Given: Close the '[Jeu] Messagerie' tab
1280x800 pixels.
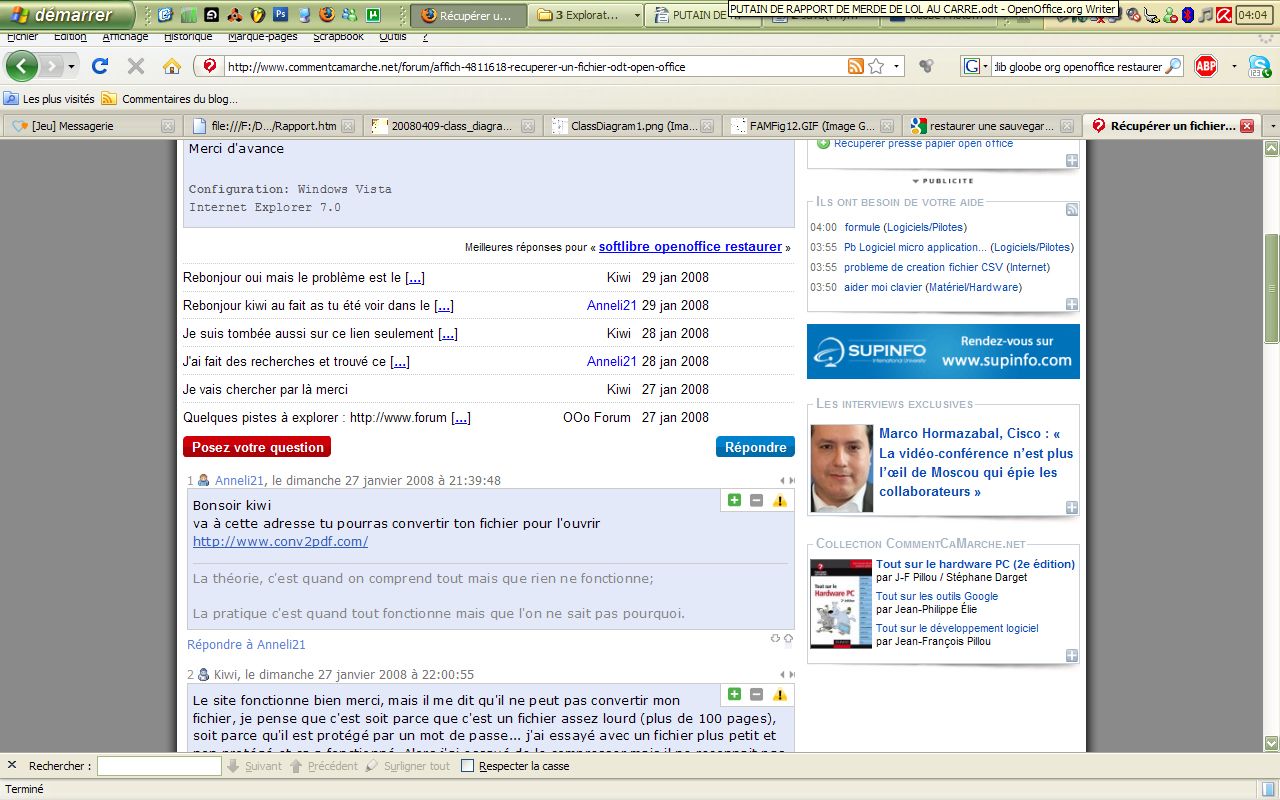Looking at the screenshot, I should [168, 126].
